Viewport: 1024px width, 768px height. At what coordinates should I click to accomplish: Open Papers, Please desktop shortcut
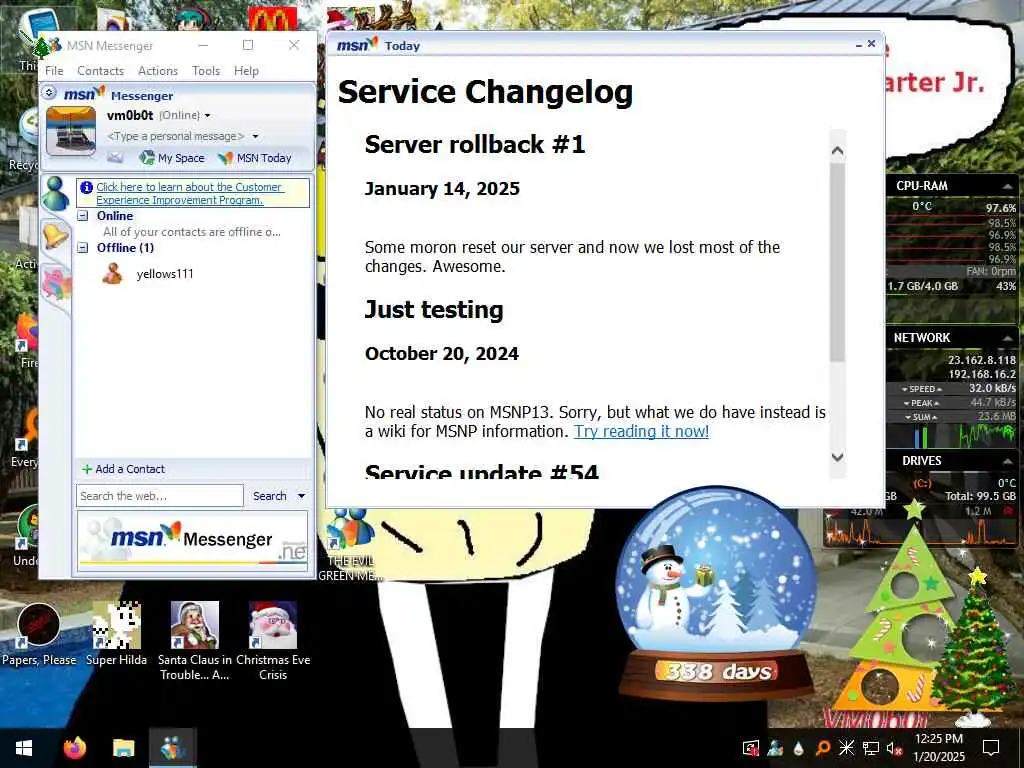point(39,635)
